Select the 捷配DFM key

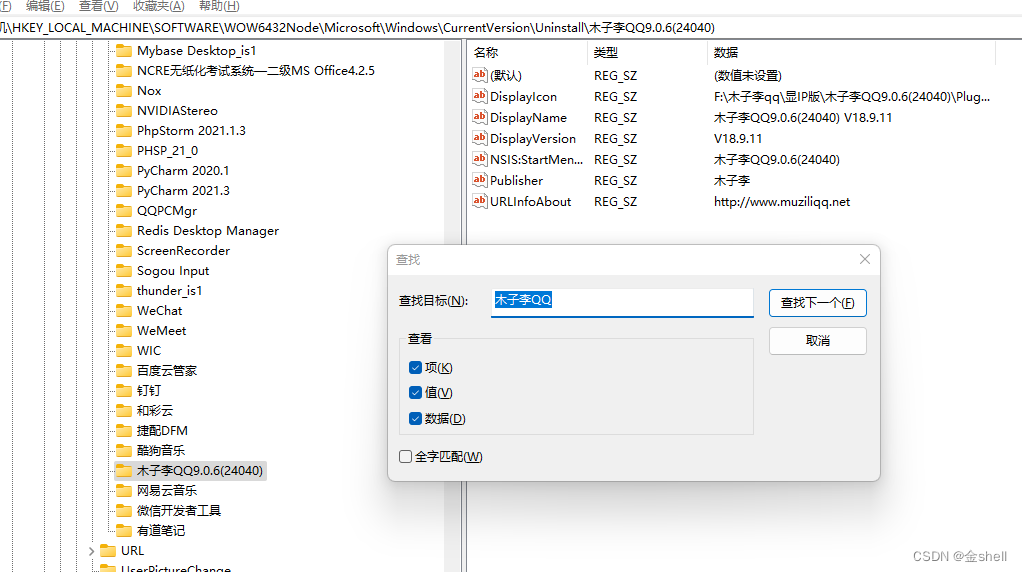coord(162,431)
